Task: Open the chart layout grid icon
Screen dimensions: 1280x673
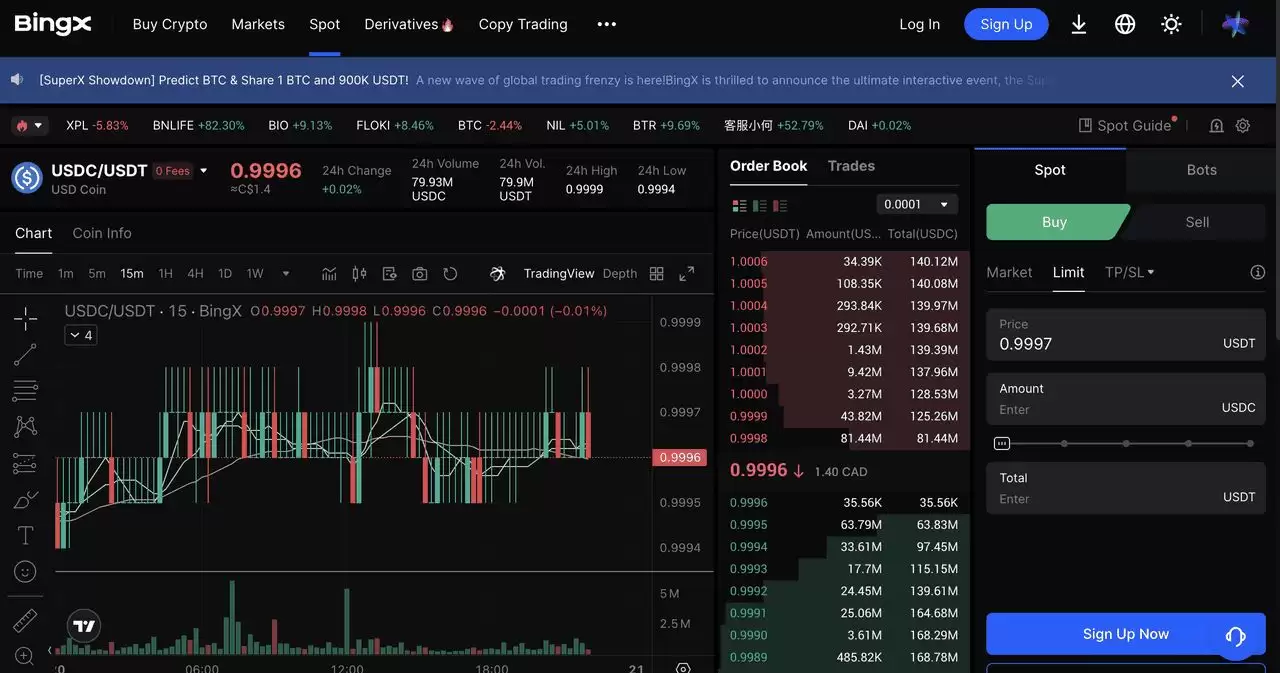Action: (x=656, y=272)
